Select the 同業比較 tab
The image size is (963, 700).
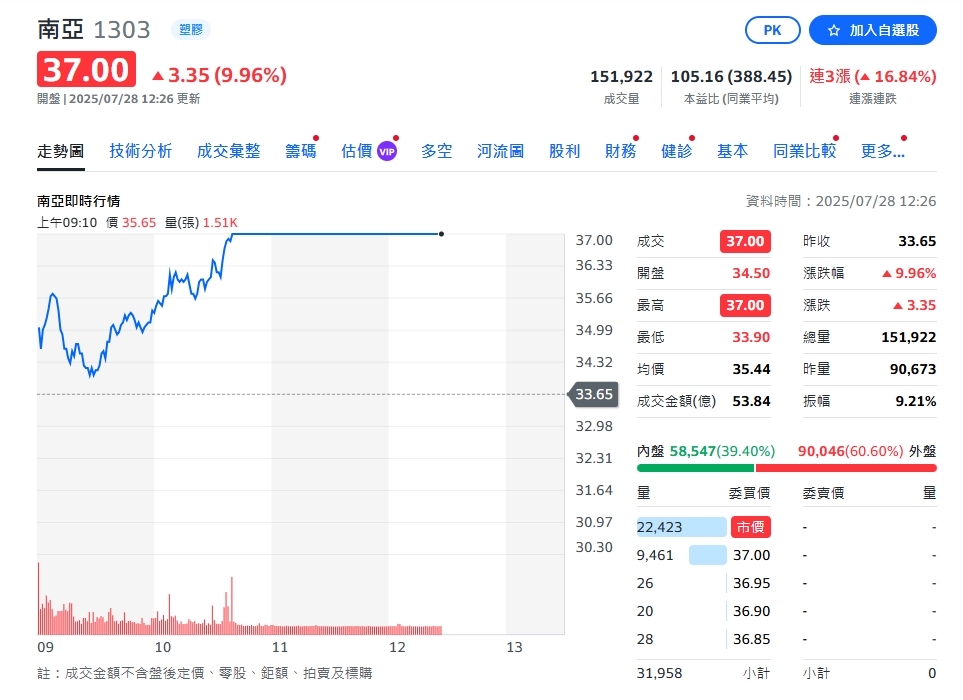pyautogui.click(x=804, y=150)
